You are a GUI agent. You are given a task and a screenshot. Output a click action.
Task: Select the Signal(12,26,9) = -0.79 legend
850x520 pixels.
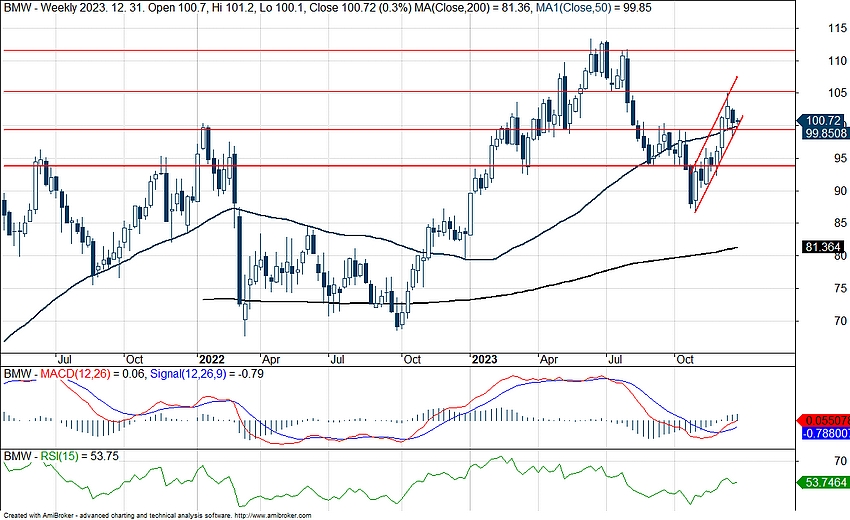pos(207,374)
